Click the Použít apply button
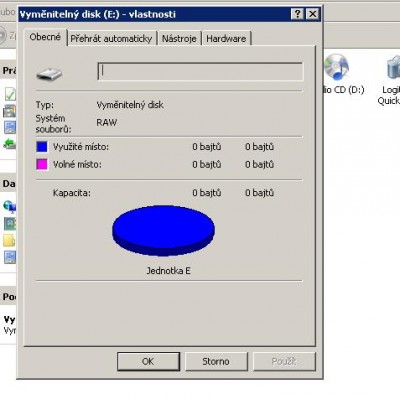The image size is (400, 399). point(284,361)
